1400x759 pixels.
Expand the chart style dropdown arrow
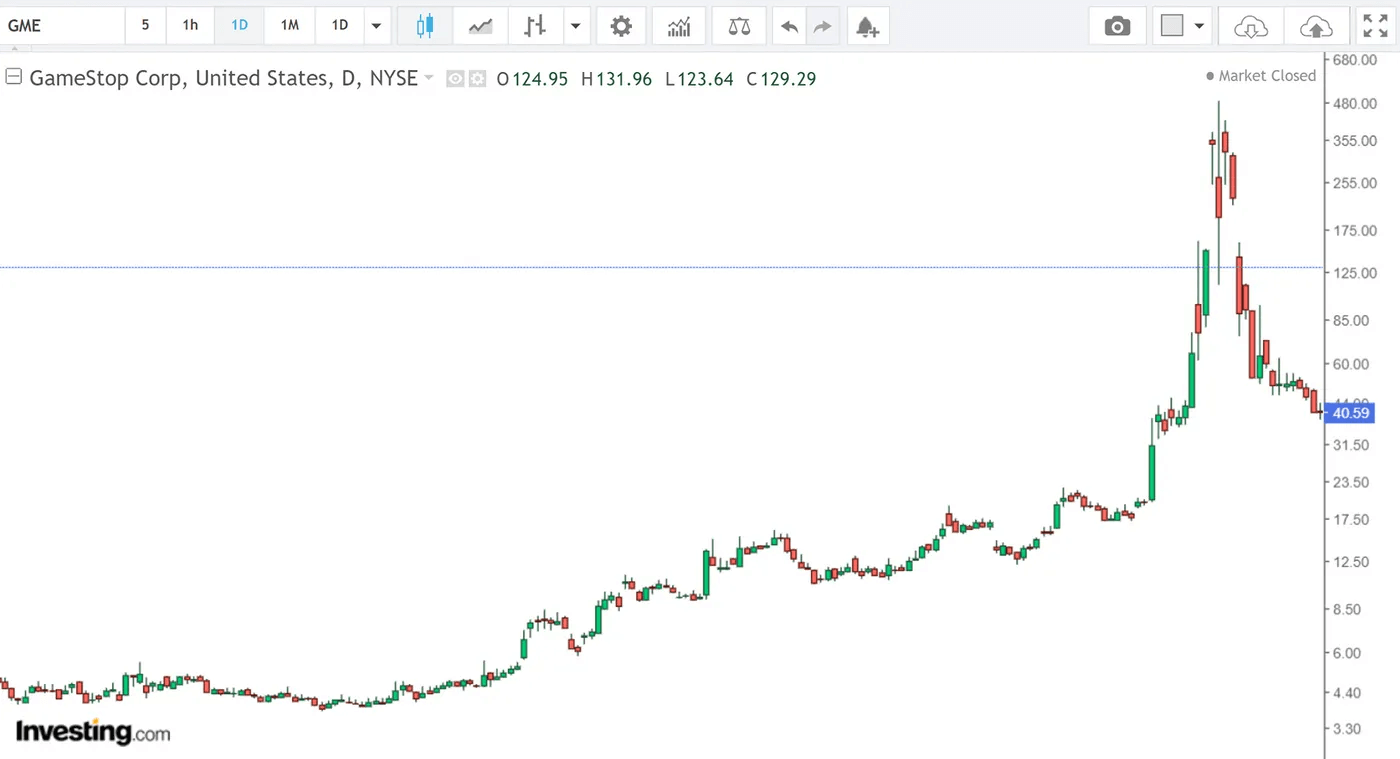point(576,26)
